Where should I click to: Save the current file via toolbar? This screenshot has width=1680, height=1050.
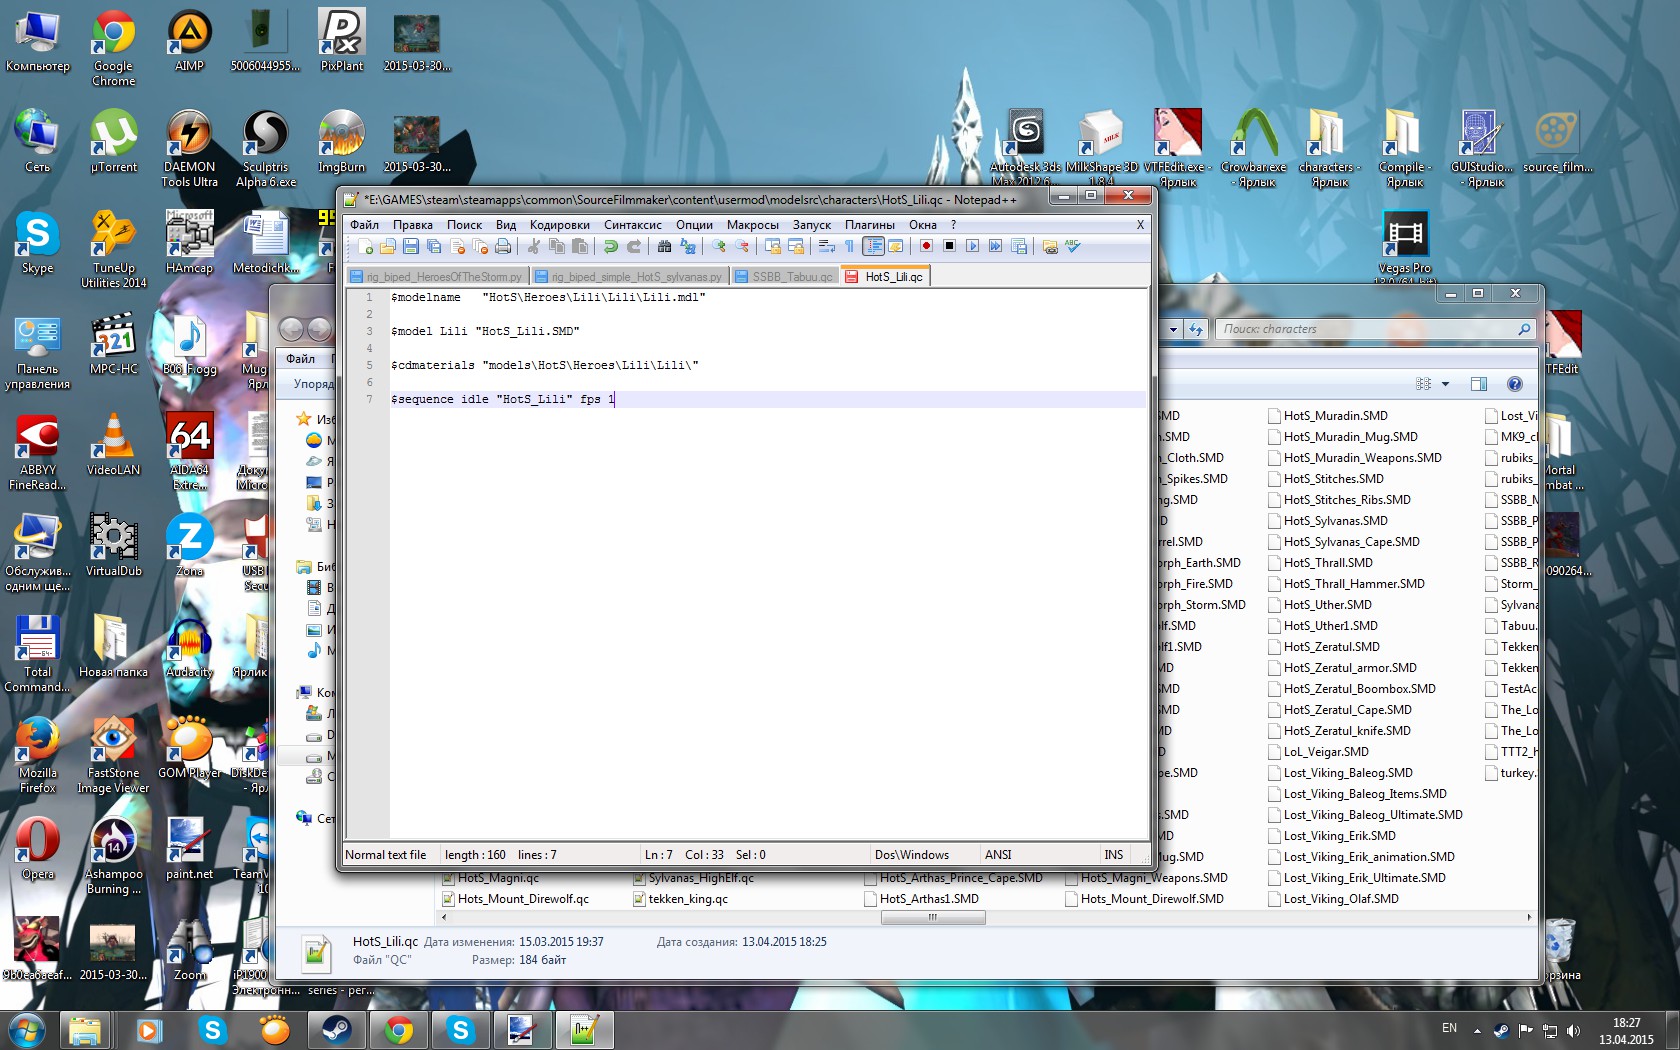[411, 246]
